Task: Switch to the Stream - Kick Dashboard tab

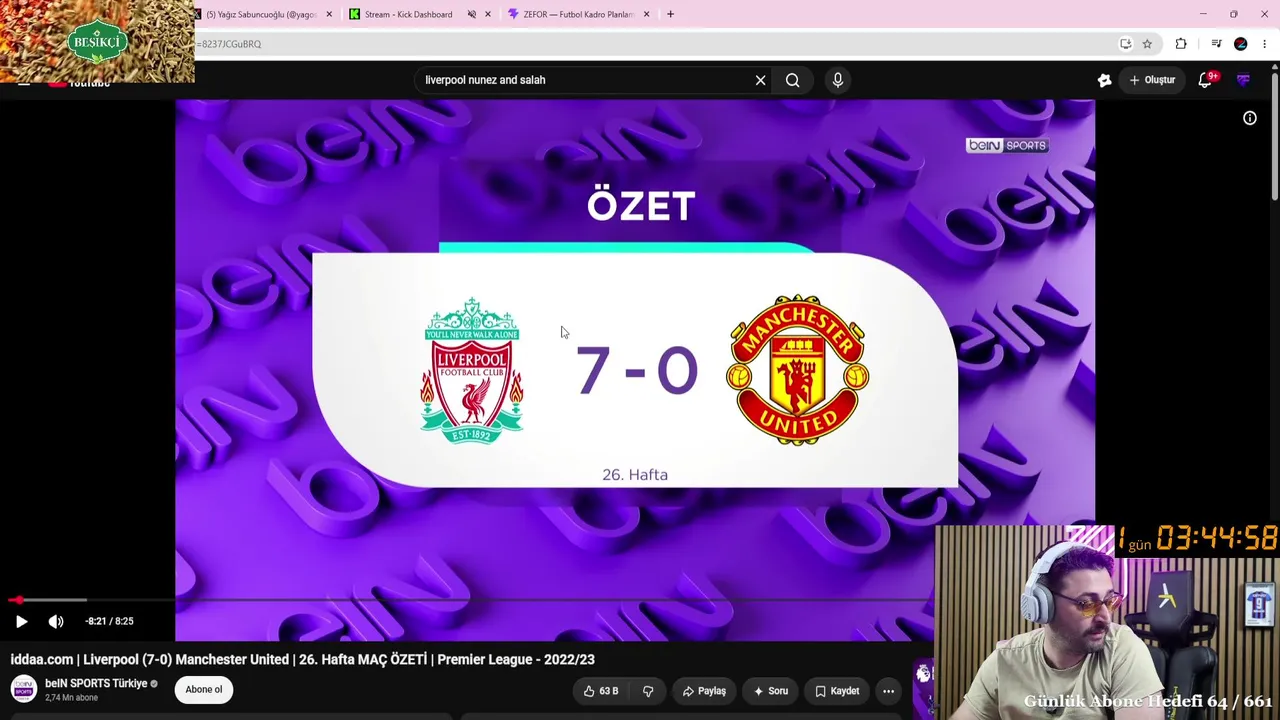Action: click(408, 14)
